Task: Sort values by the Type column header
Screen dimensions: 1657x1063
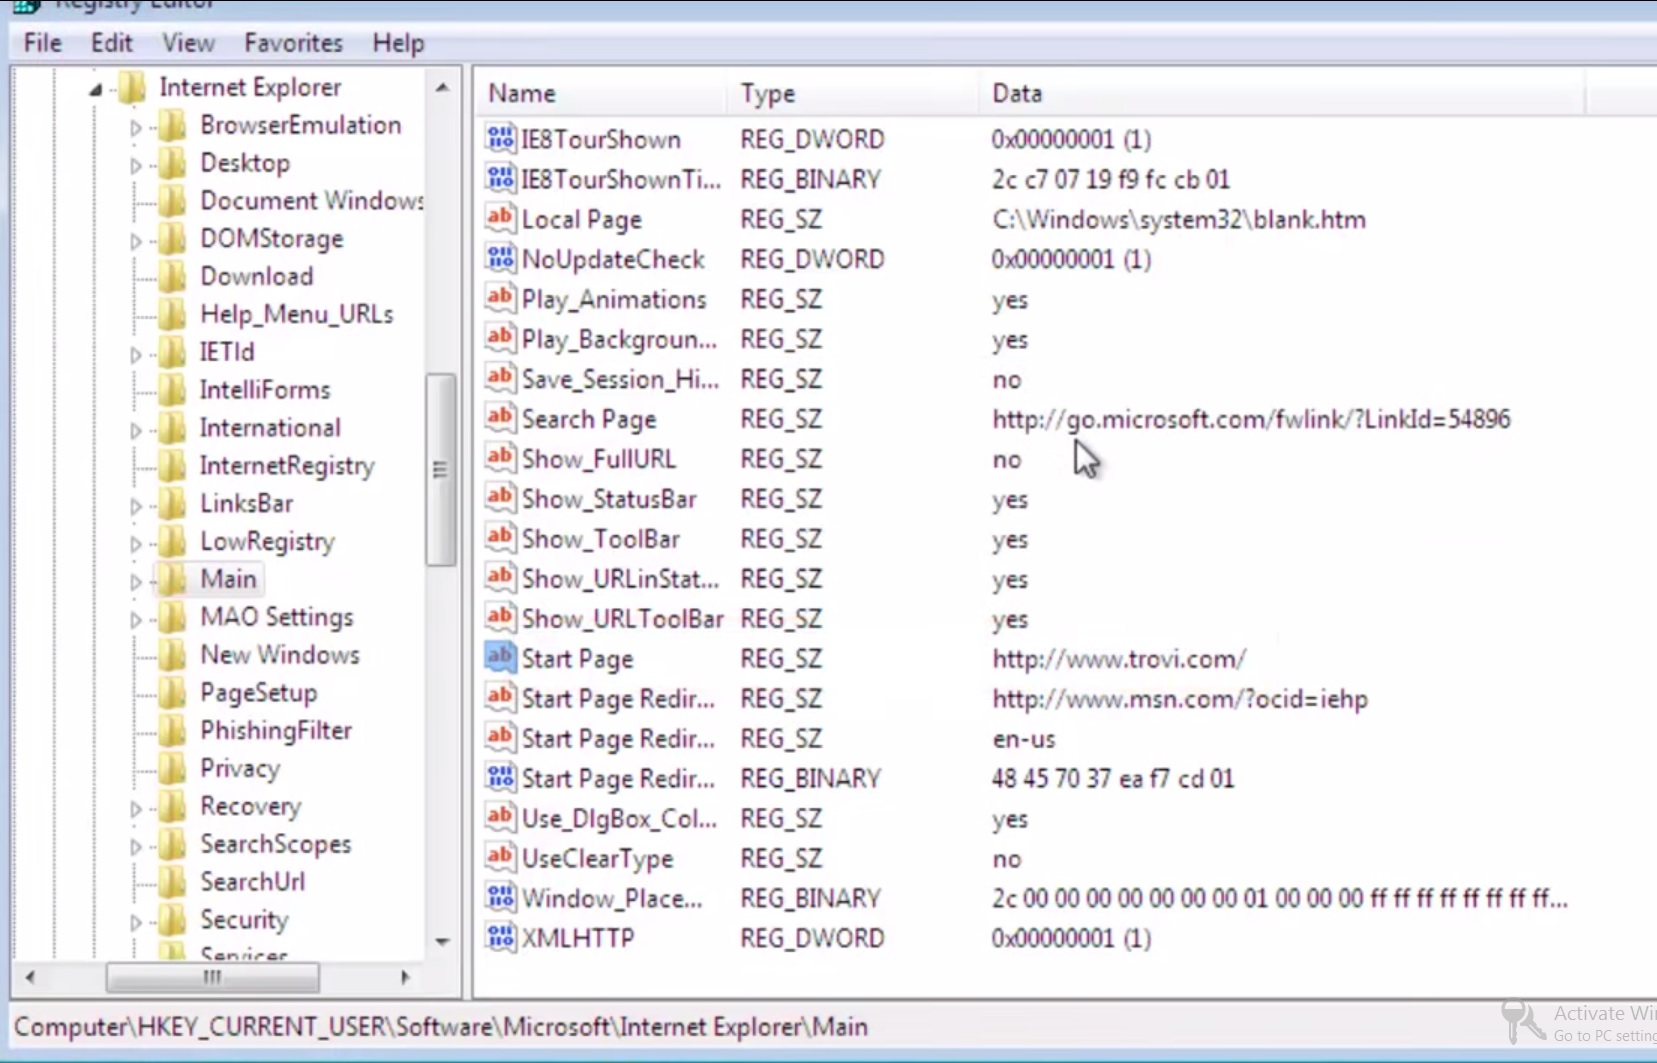Action: coord(854,93)
